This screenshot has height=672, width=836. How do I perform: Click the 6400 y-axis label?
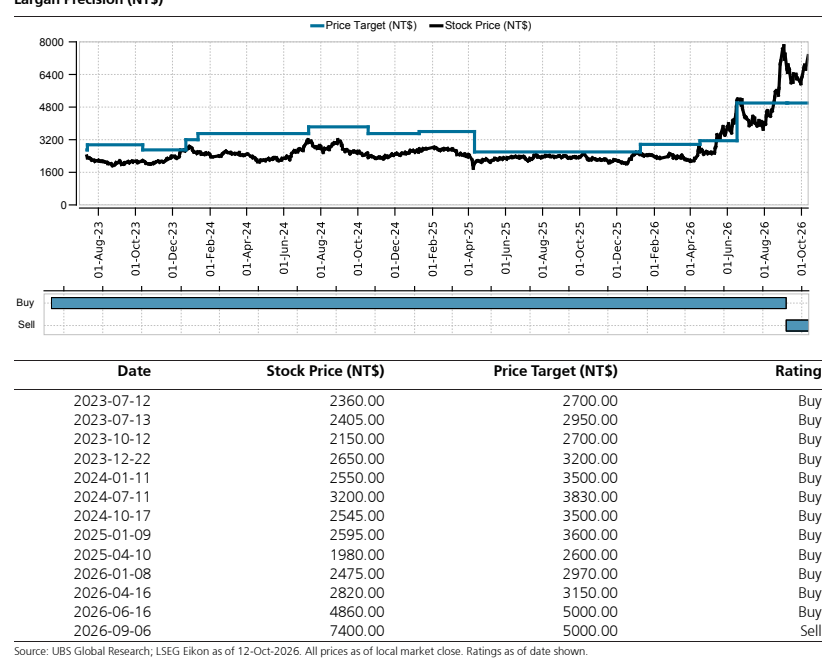[51, 75]
